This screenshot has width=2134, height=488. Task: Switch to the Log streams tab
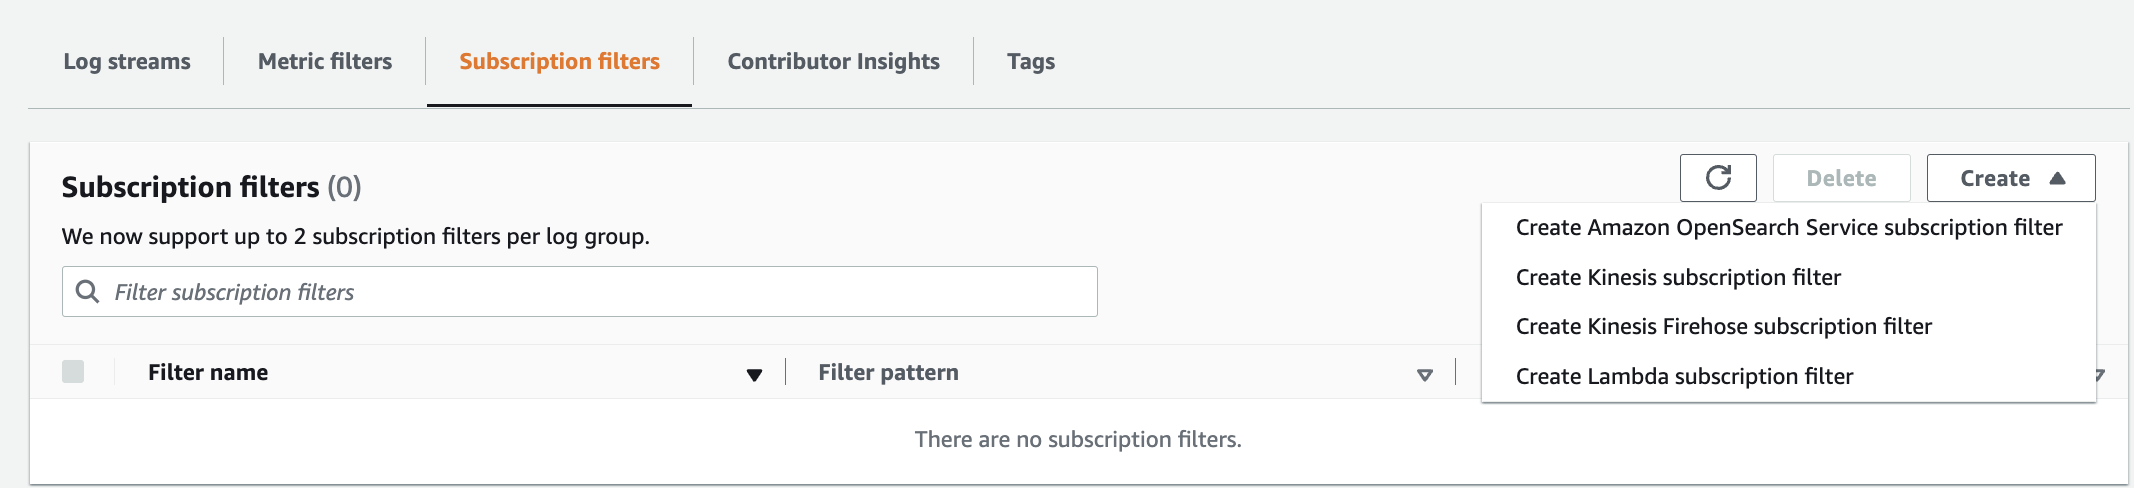pyautogui.click(x=127, y=61)
